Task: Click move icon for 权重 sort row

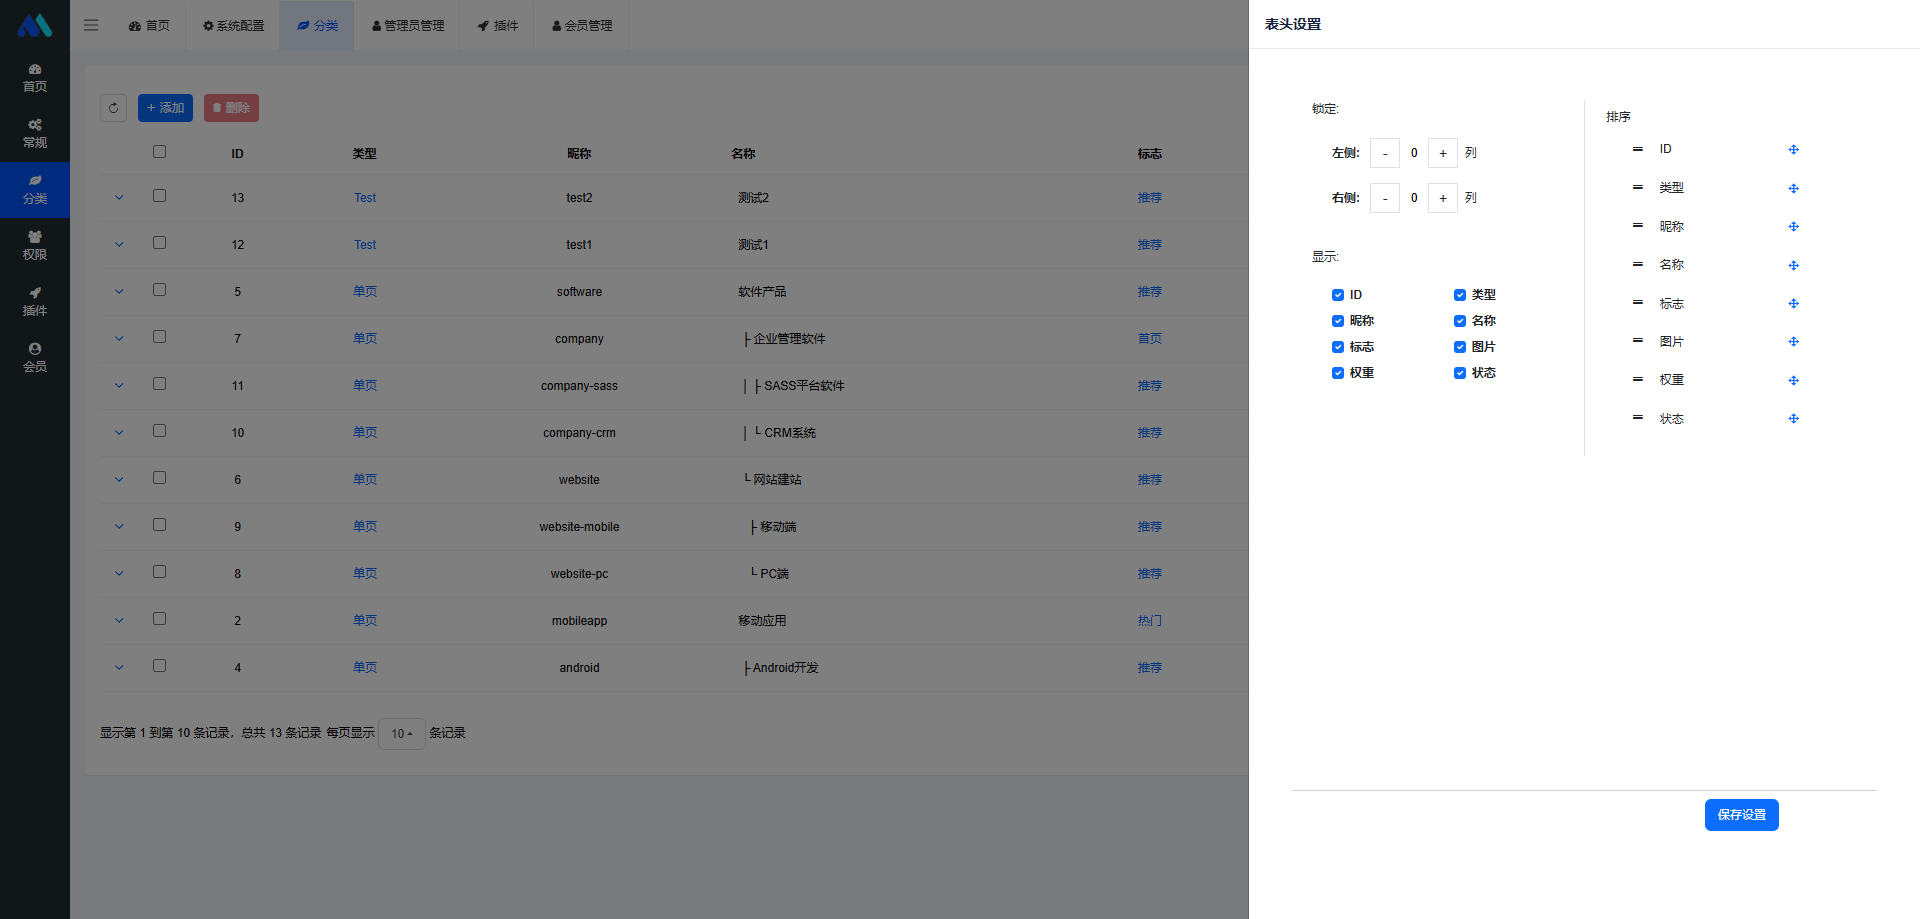Action: [x=1793, y=380]
